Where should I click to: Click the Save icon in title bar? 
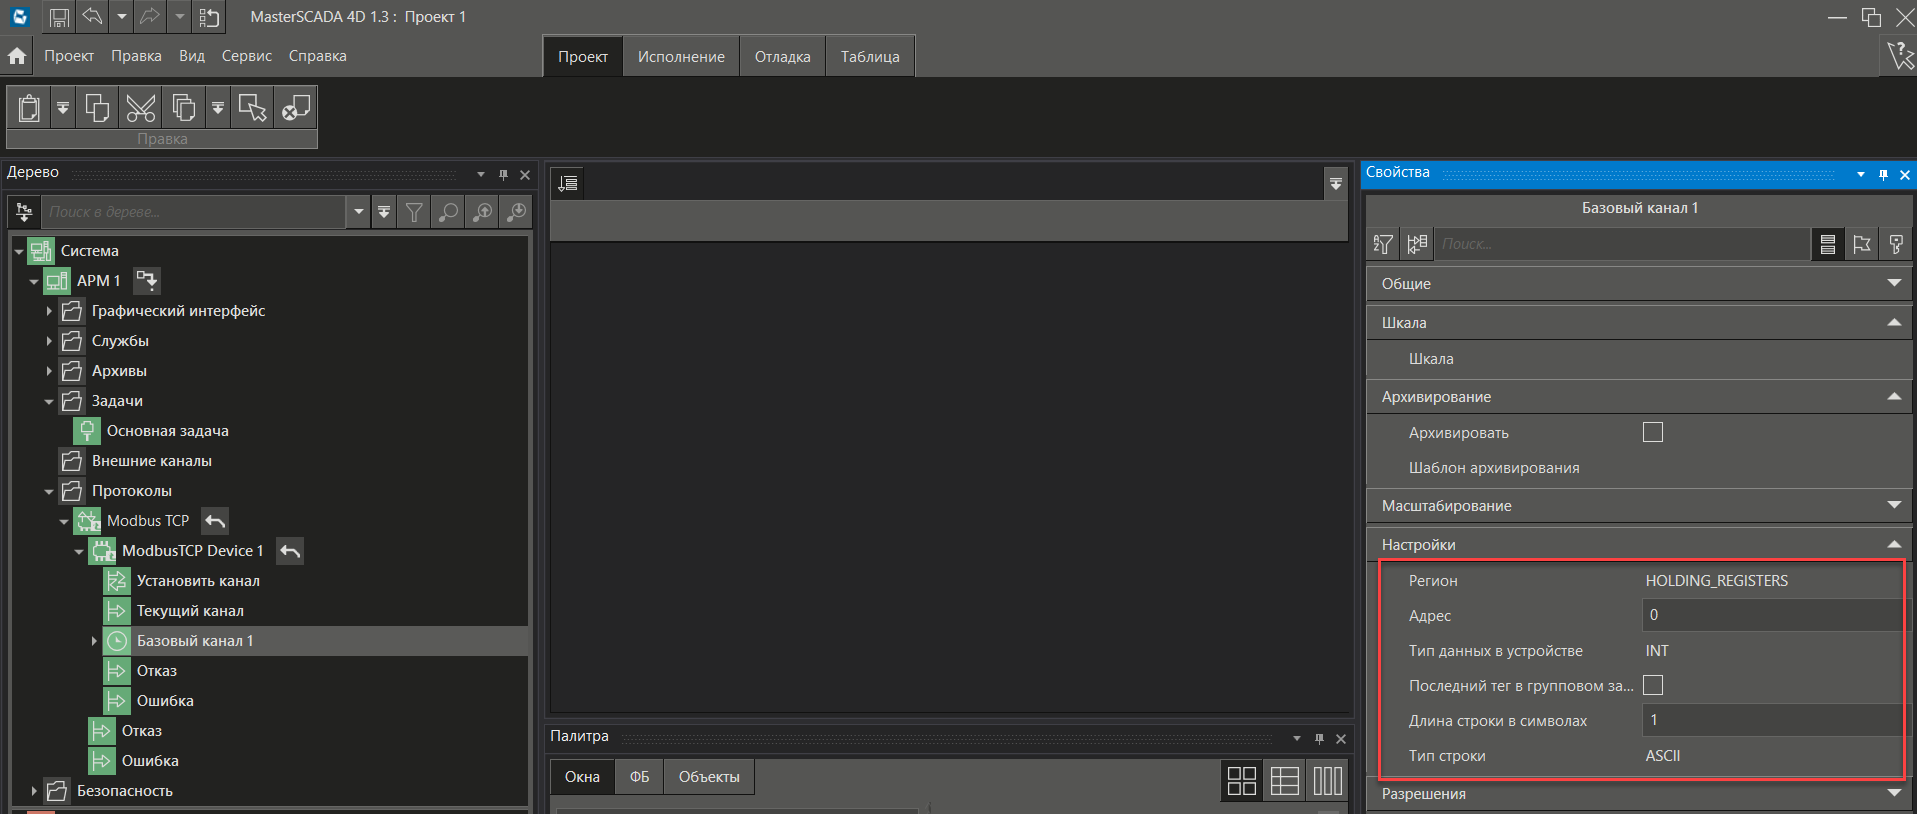(59, 17)
